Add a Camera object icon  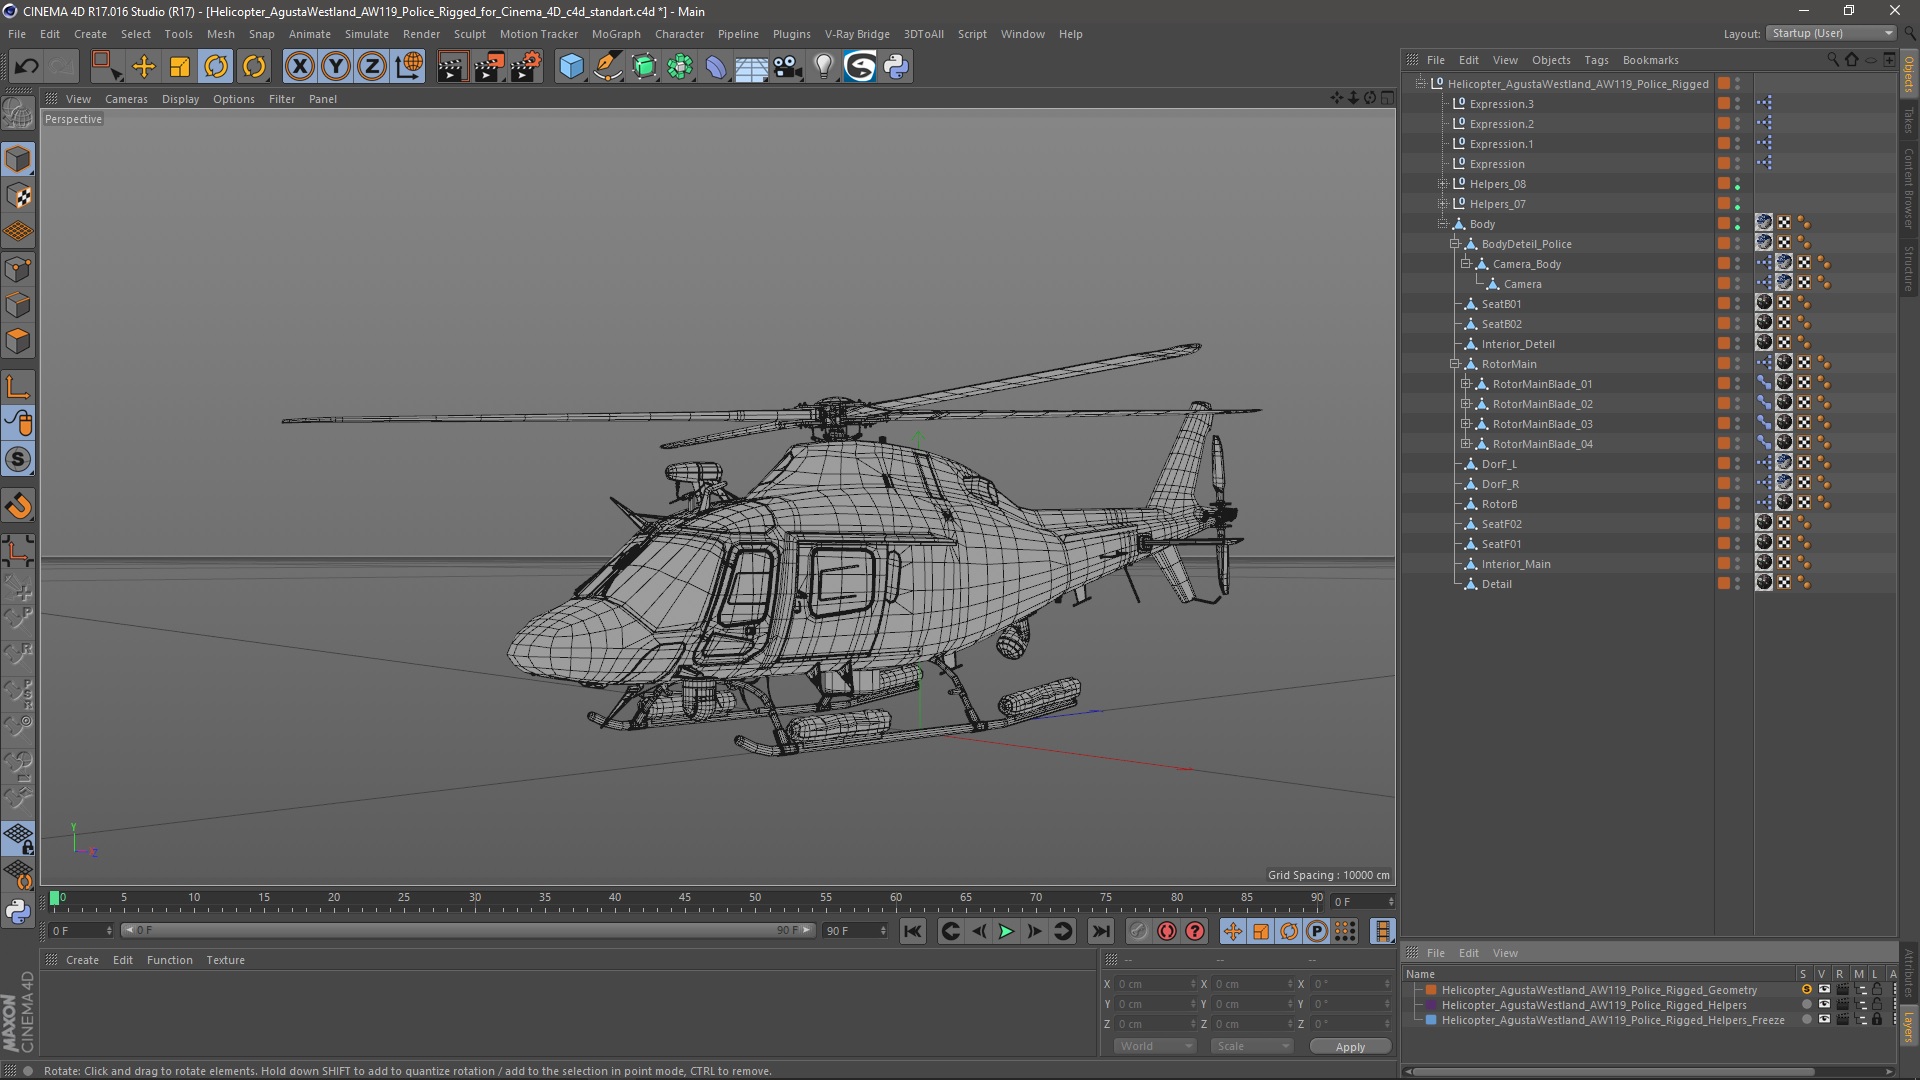(788, 66)
